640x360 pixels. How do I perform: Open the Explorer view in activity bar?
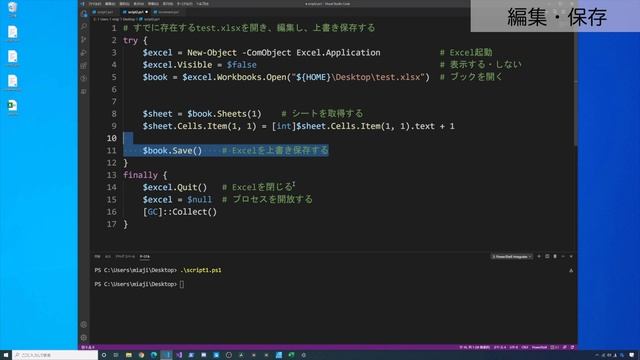(84, 13)
